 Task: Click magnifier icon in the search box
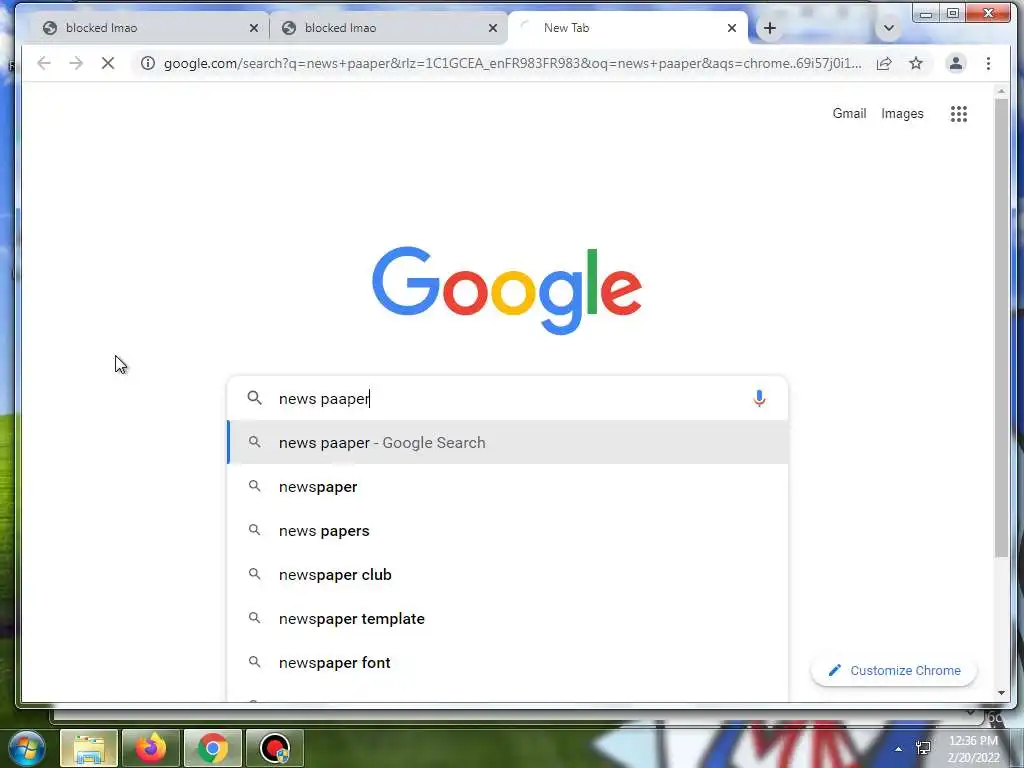pyautogui.click(x=255, y=398)
